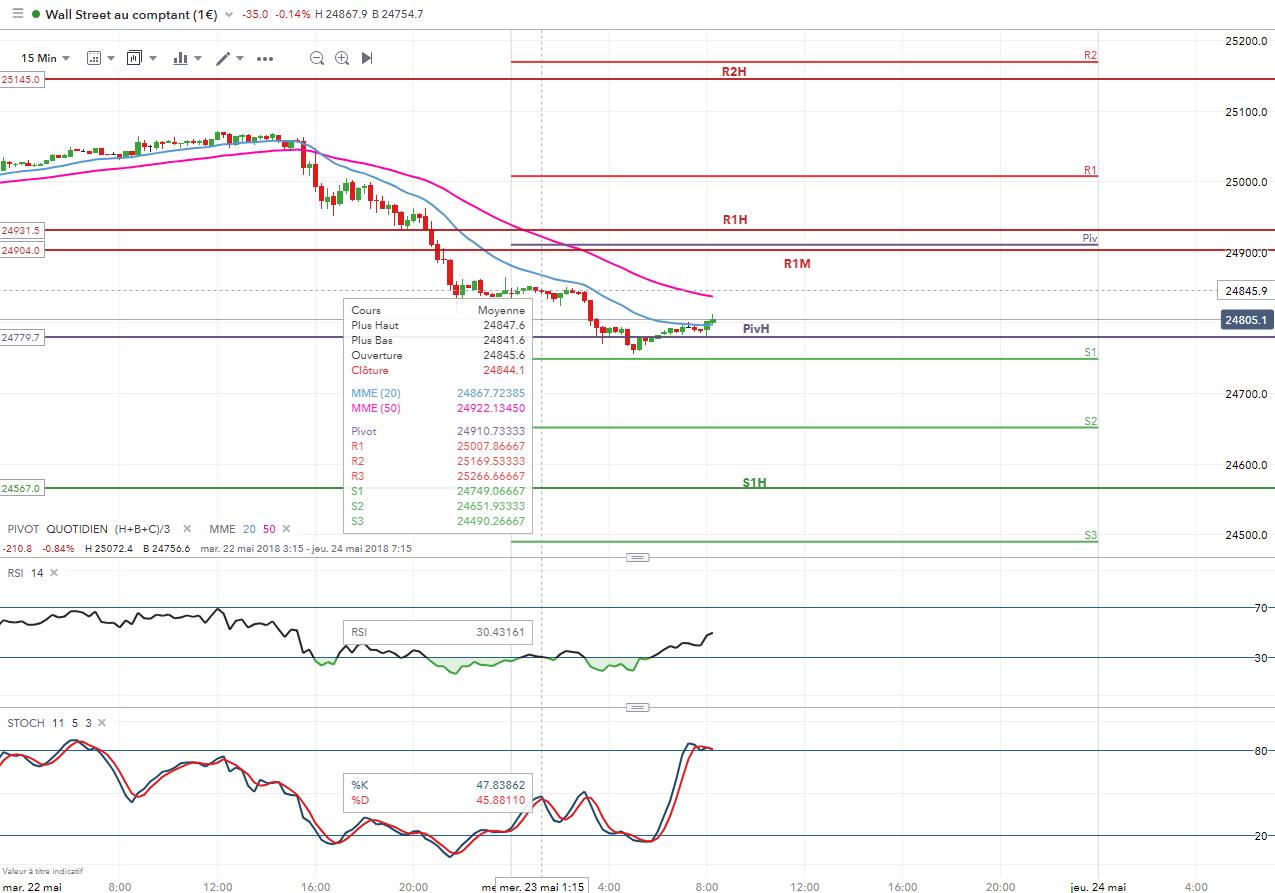Image resolution: width=1275 pixels, height=893 pixels.
Task: Open RSI 14 indicator settings label
Action: (x=26, y=573)
